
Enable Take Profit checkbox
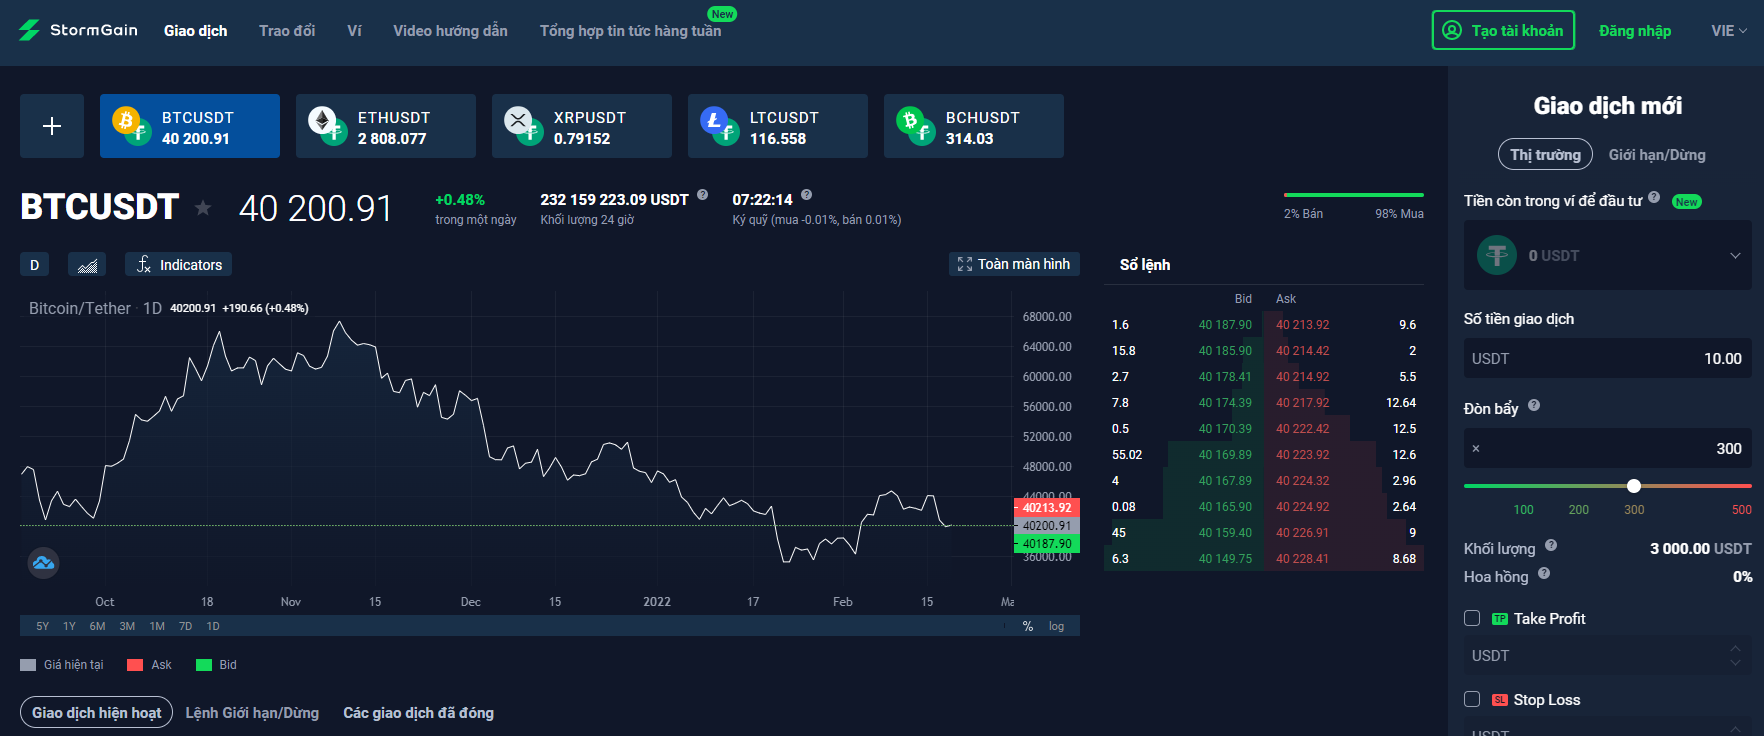click(1472, 618)
